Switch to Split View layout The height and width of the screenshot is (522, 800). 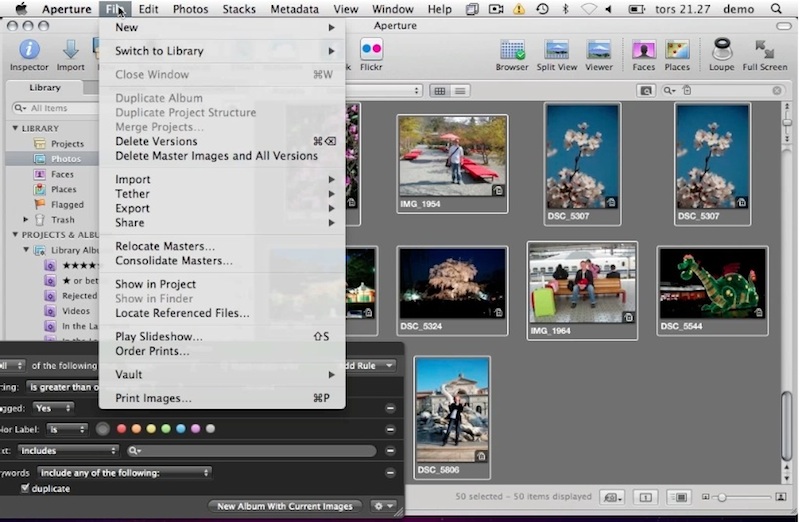point(556,50)
